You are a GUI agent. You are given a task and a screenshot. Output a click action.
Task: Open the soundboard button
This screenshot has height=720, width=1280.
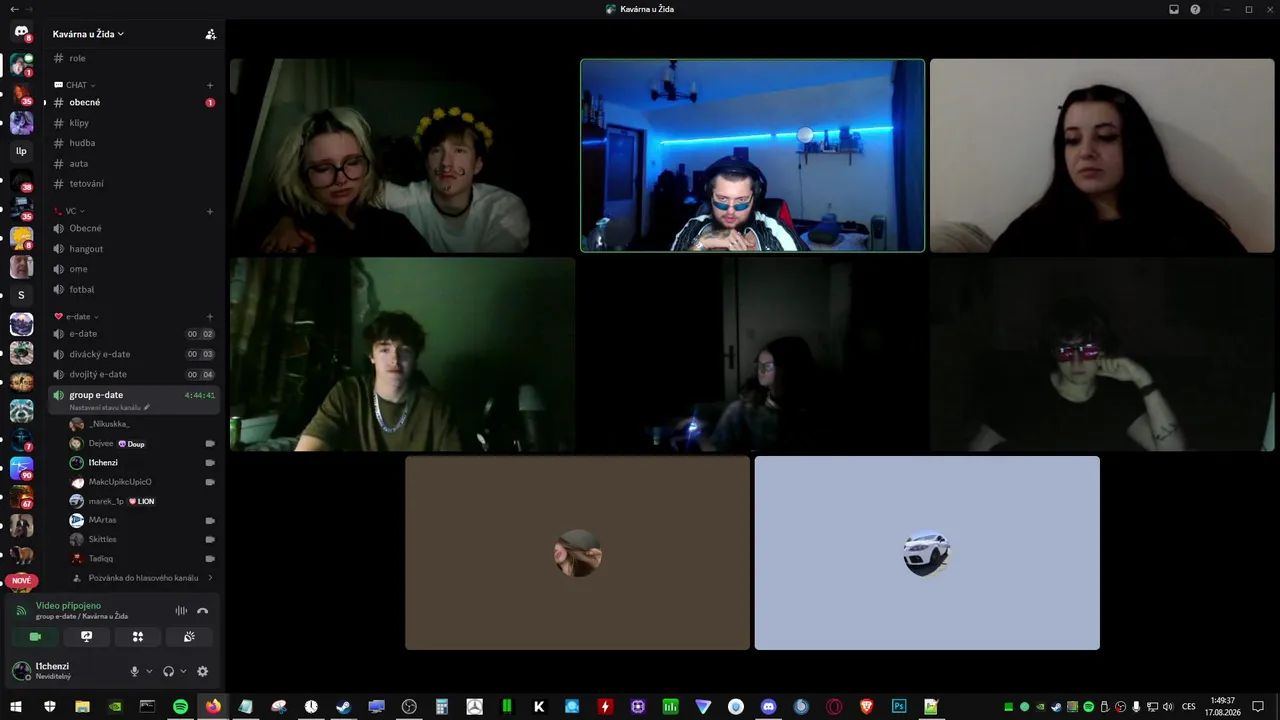[x=189, y=637]
